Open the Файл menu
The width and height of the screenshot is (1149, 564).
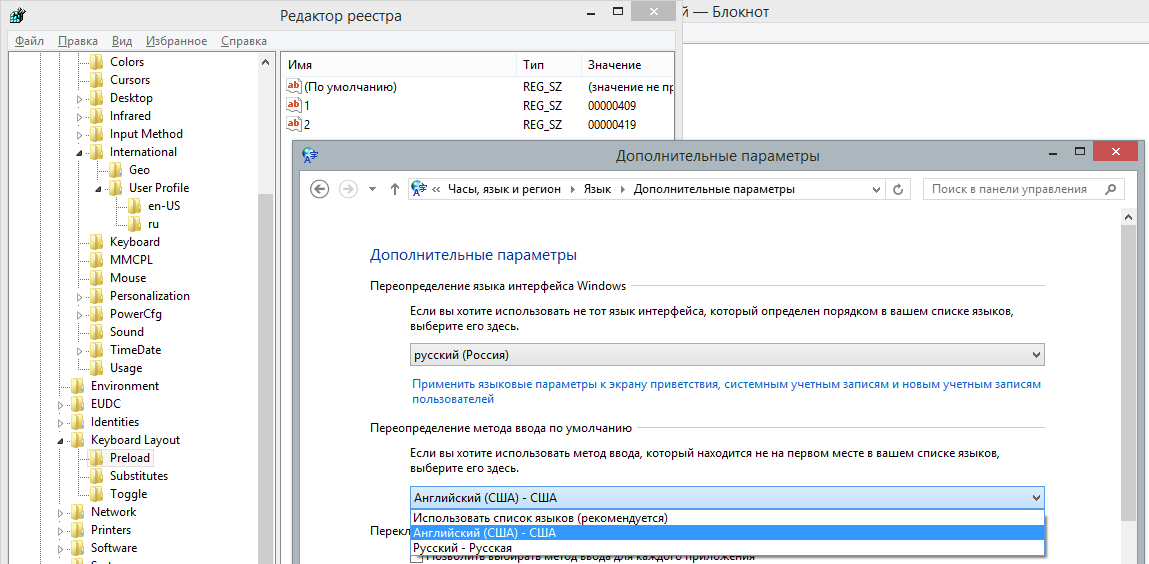[x=29, y=41]
